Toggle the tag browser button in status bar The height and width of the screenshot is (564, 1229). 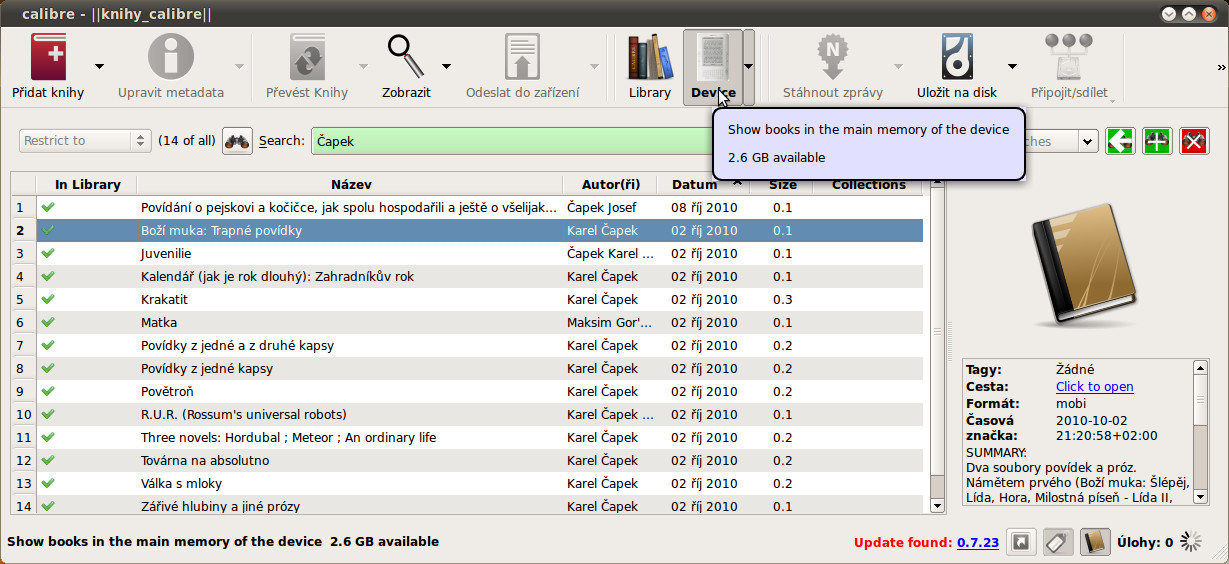pyautogui.click(x=1058, y=542)
